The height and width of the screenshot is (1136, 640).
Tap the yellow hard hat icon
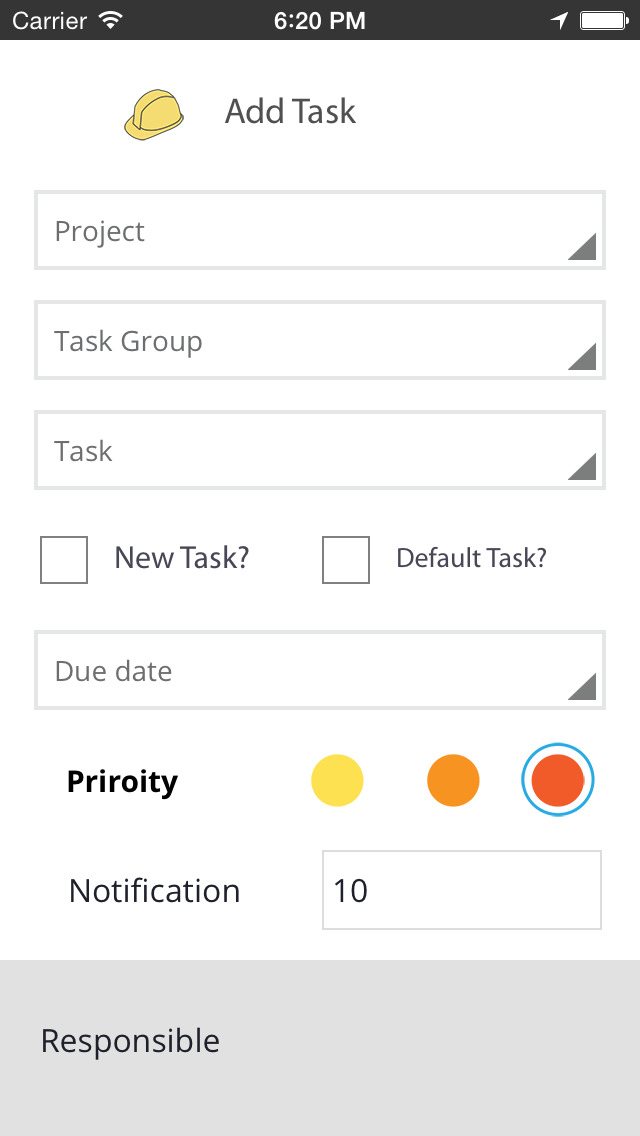tap(154, 113)
